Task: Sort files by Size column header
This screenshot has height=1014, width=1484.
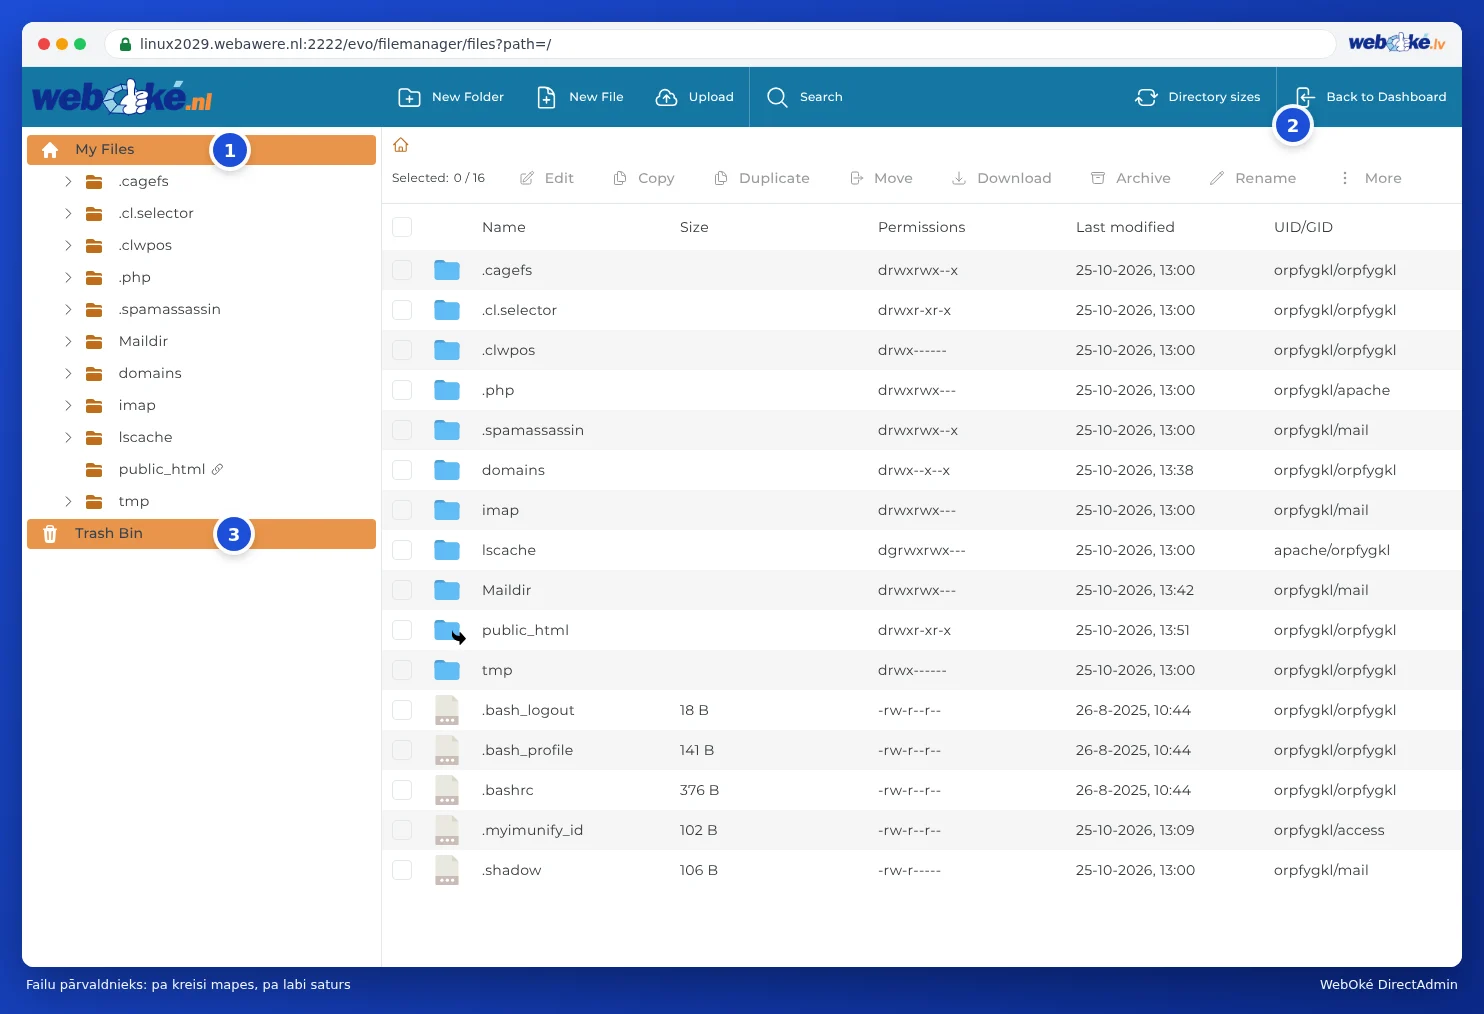Action: 694,227
